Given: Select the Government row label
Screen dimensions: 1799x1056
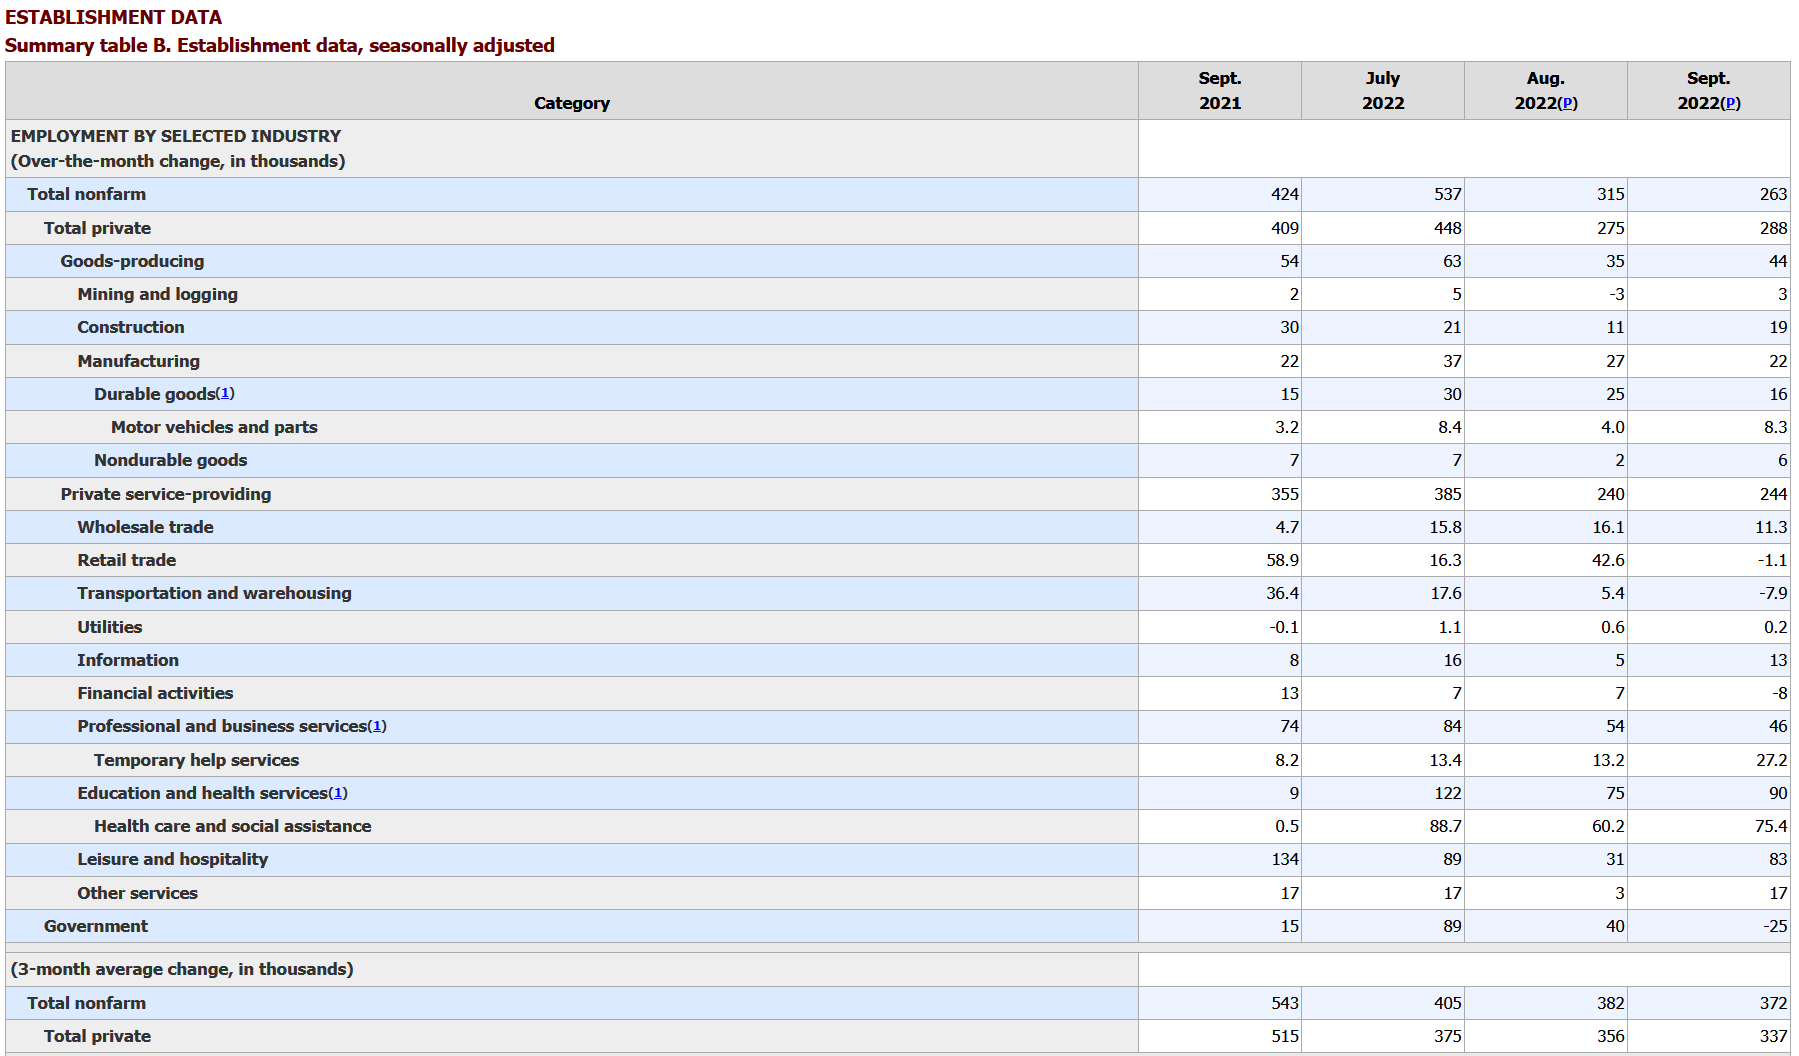Looking at the screenshot, I should pos(95,926).
